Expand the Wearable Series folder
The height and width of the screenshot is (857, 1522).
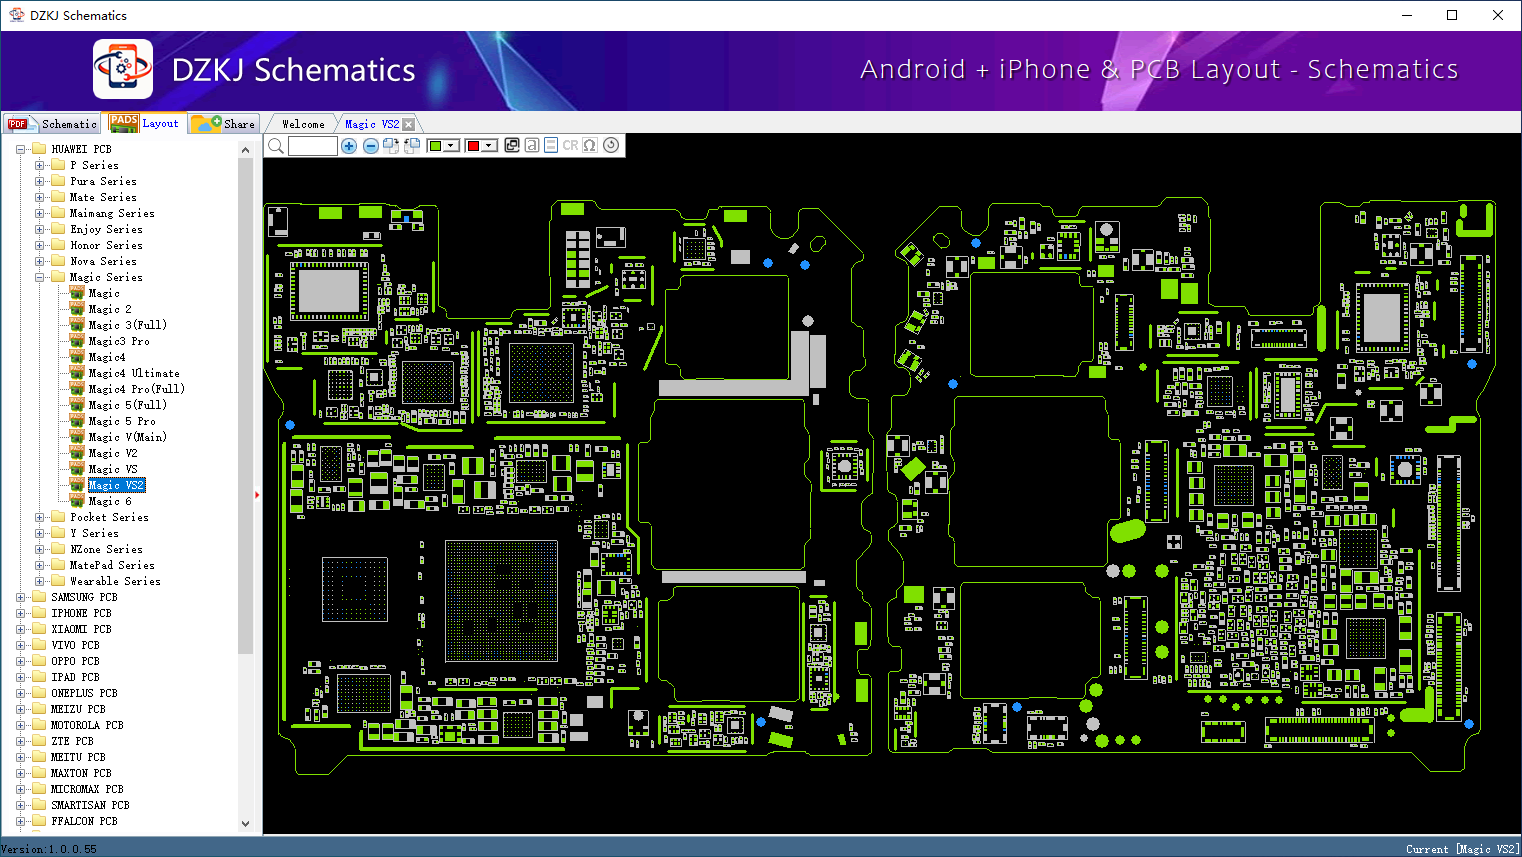(39, 581)
